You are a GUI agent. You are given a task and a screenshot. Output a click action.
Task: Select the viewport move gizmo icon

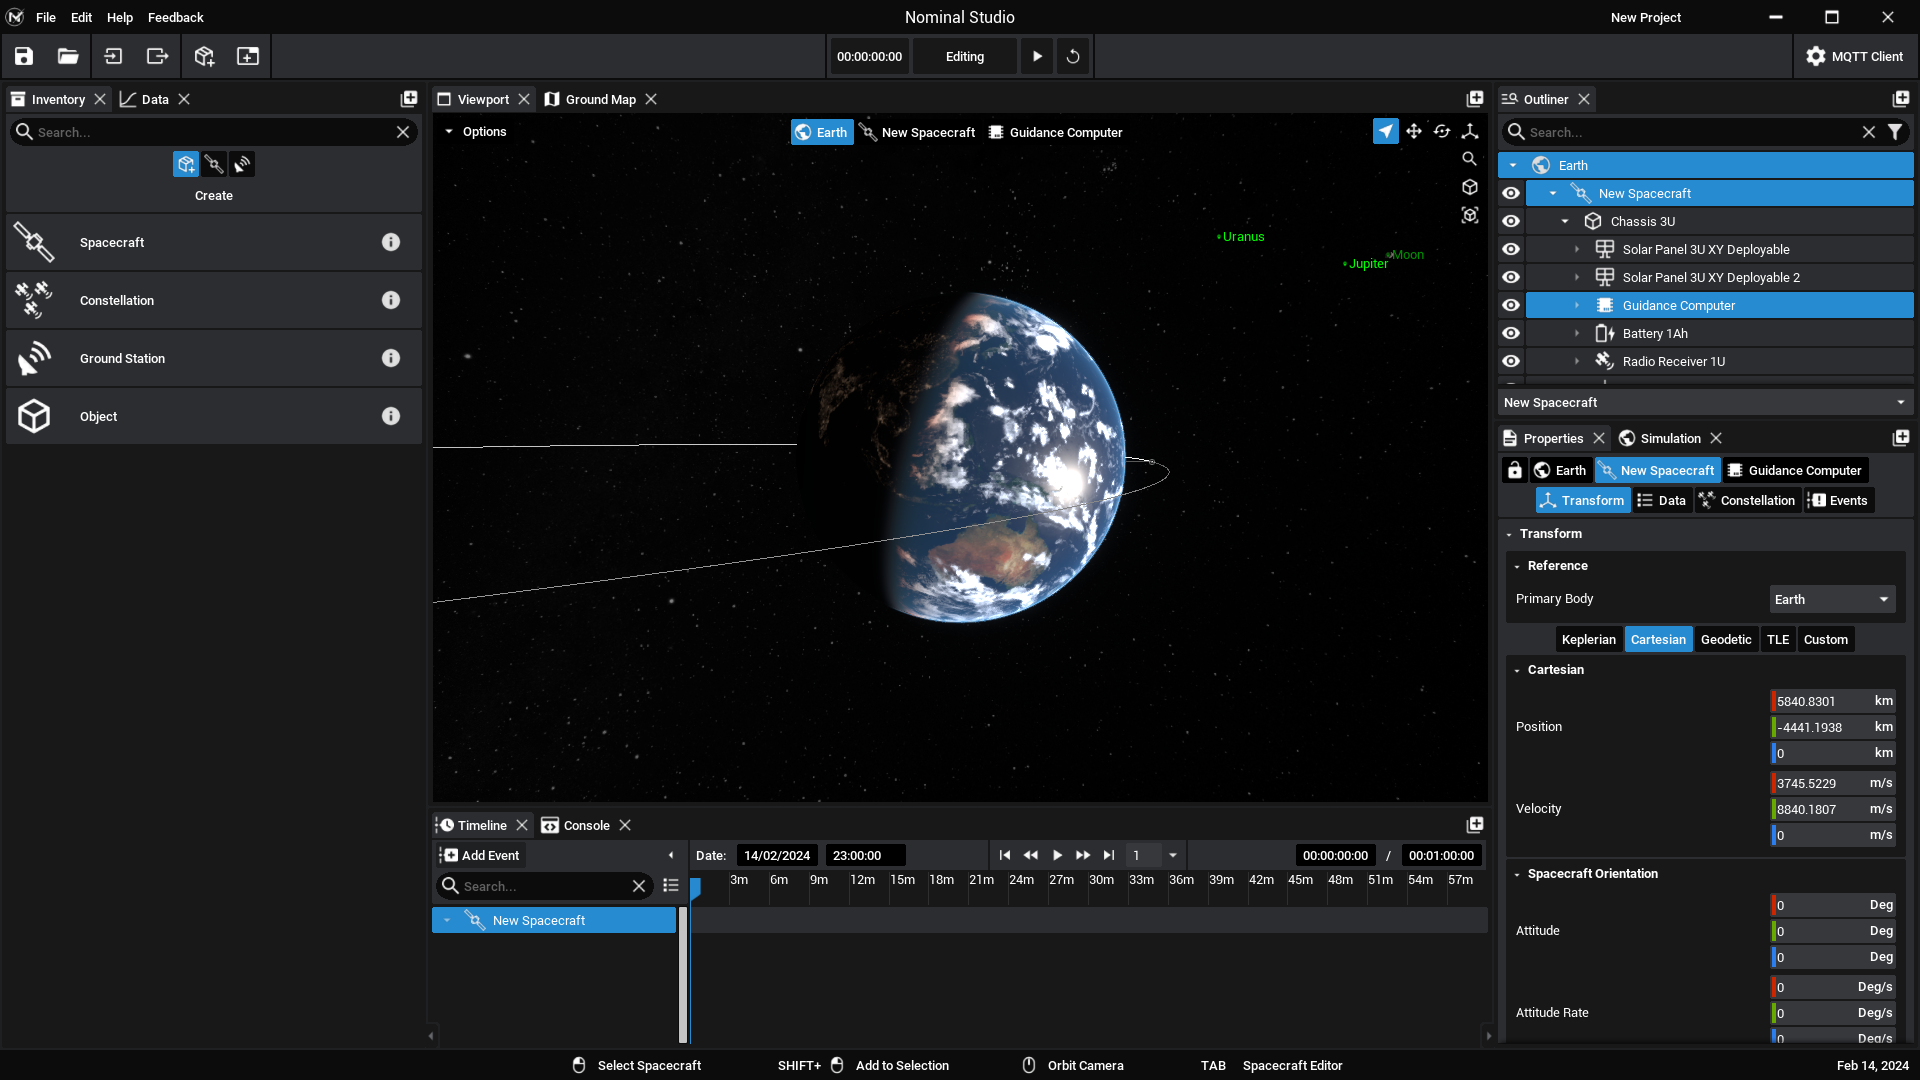pos(1414,131)
